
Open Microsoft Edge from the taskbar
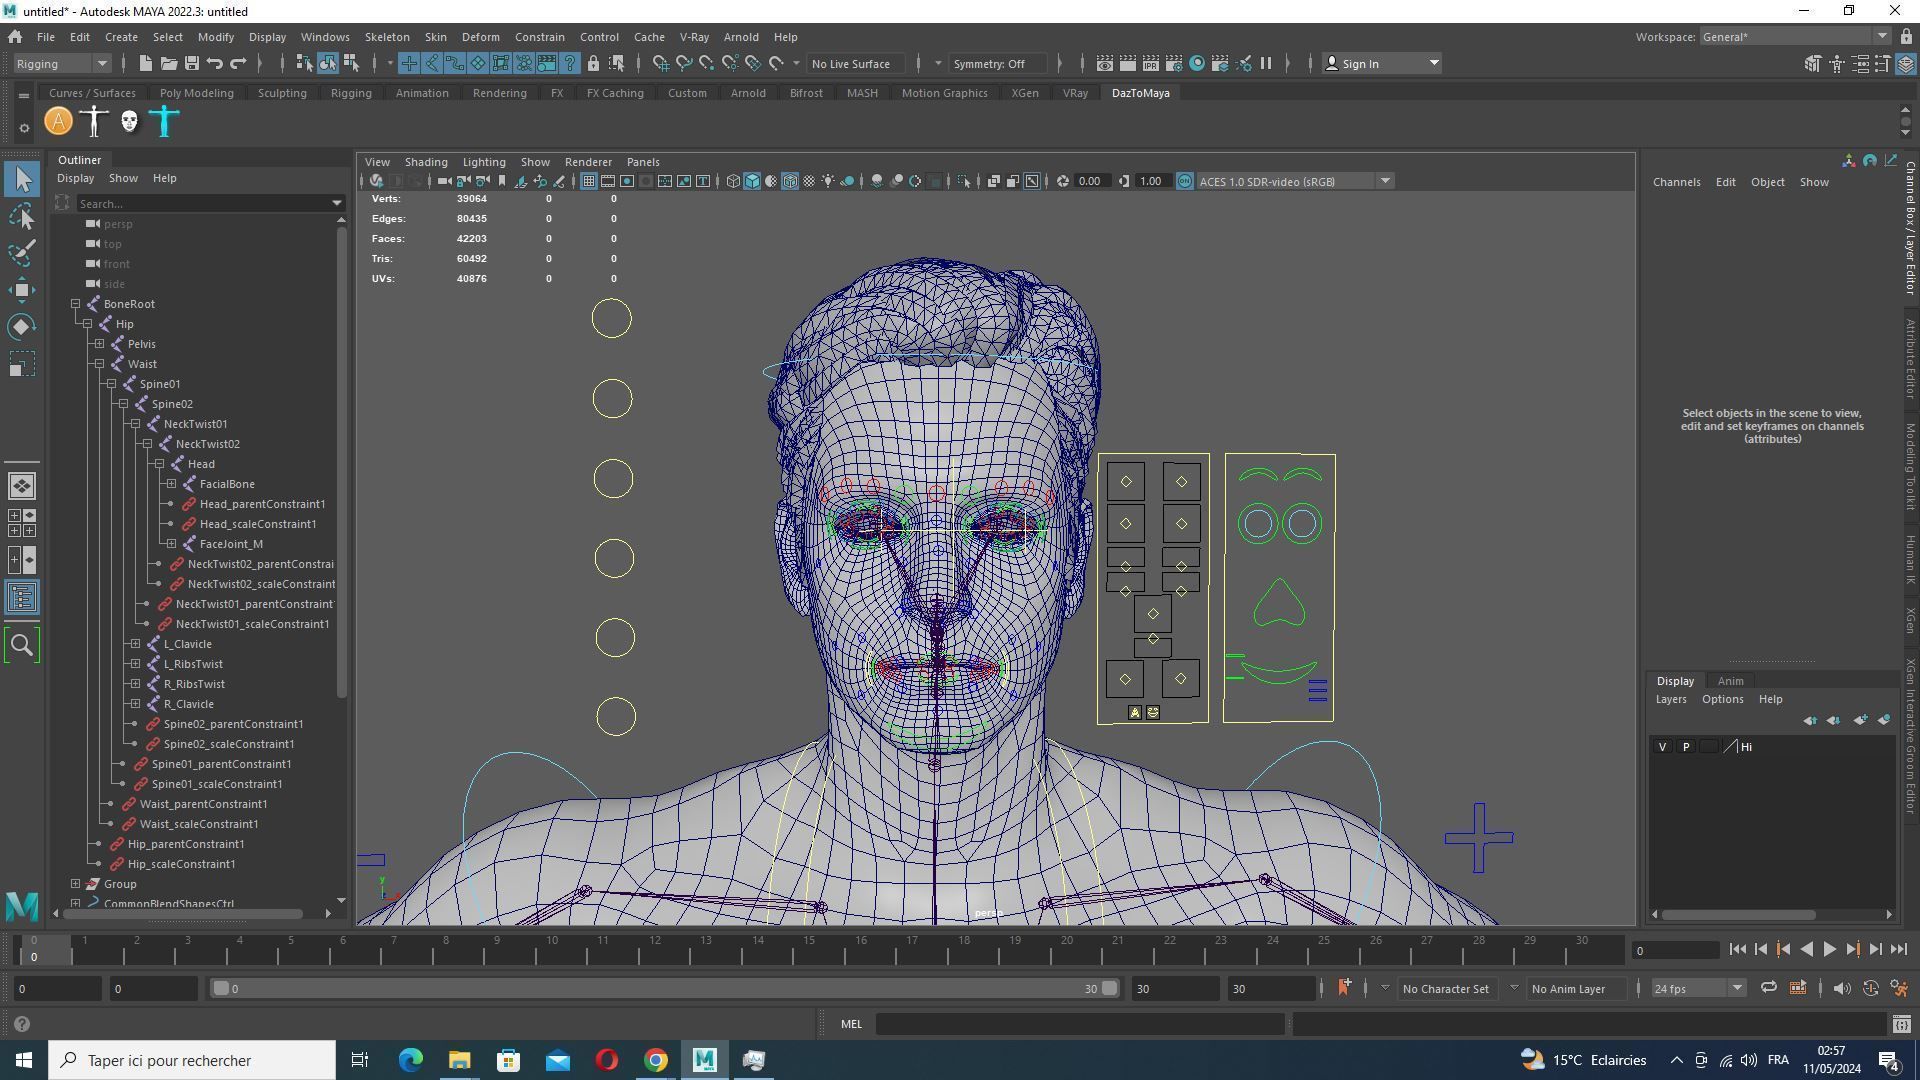410,1061
